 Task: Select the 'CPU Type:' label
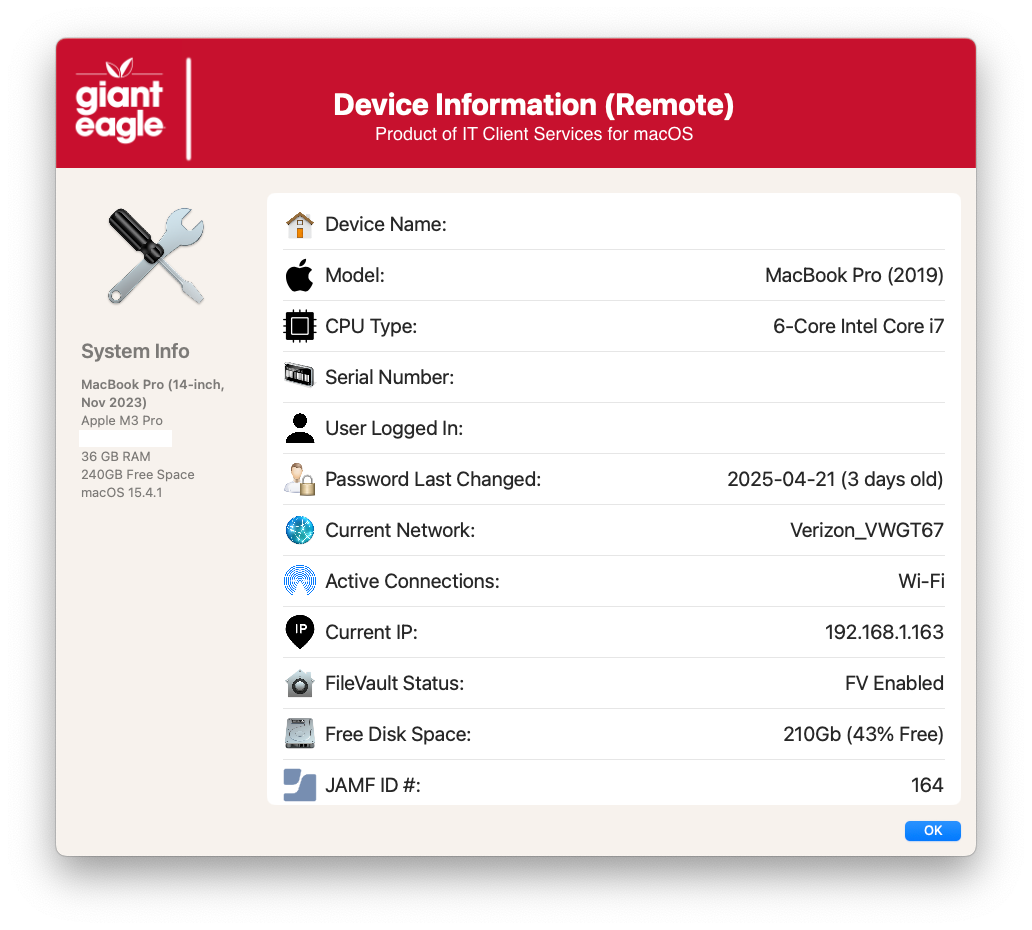371,326
